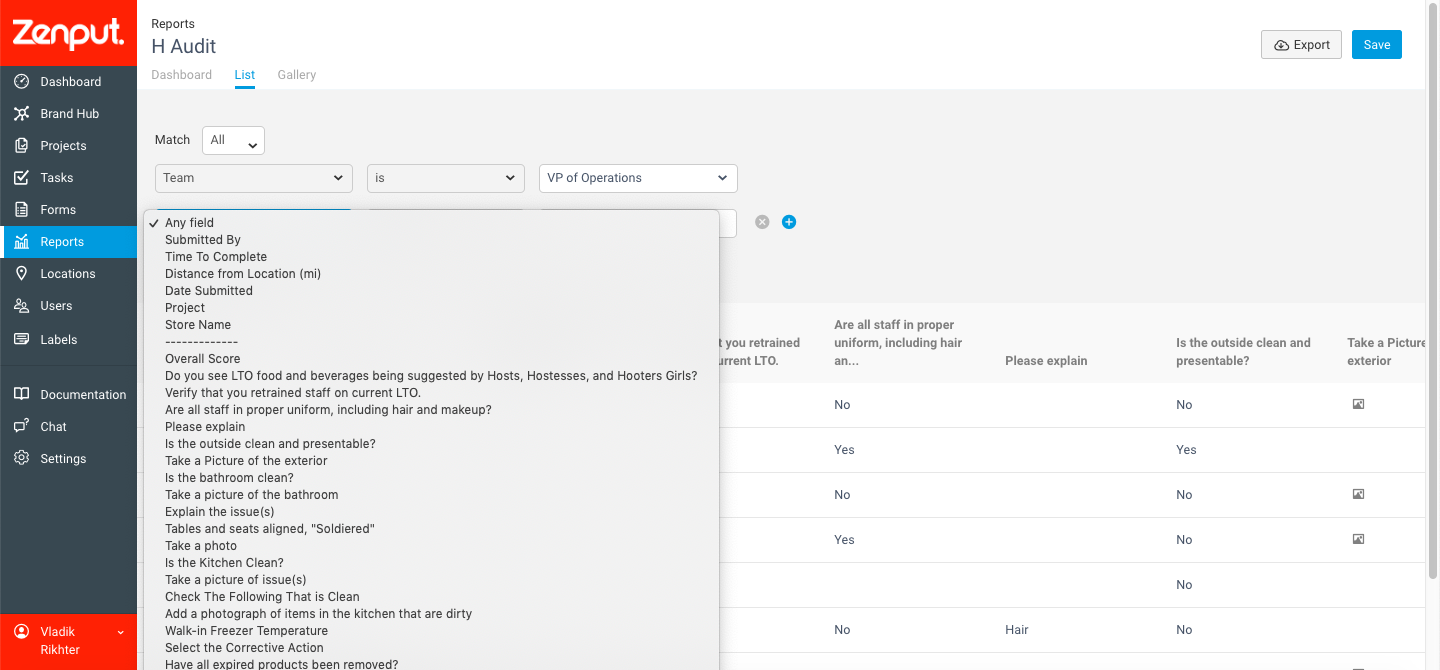
Task: Open Locations in sidebar
Action: click(x=68, y=274)
